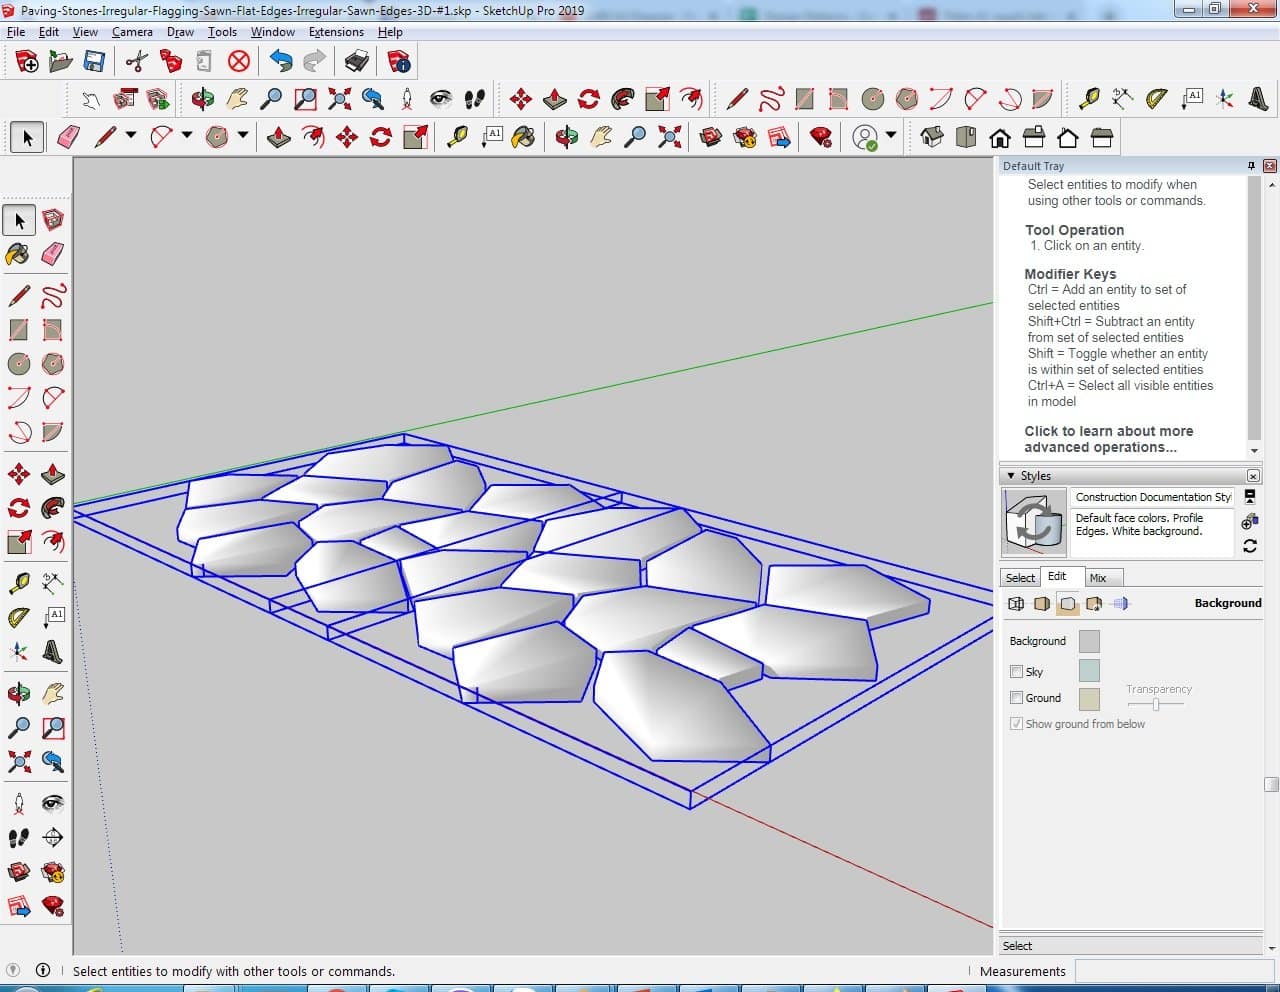Viewport: 1280px width, 992px height.
Task: Switch to Iso view using the house icon
Action: pos(931,137)
